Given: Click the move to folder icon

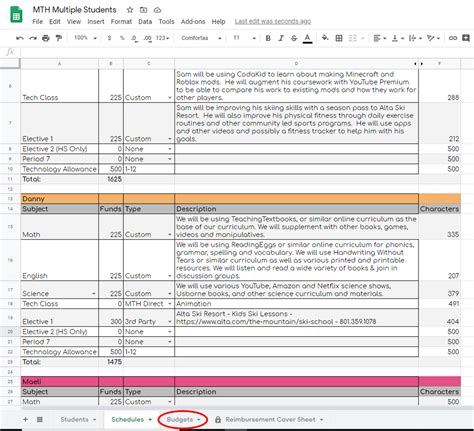Looking at the screenshot, I should (143, 10).
